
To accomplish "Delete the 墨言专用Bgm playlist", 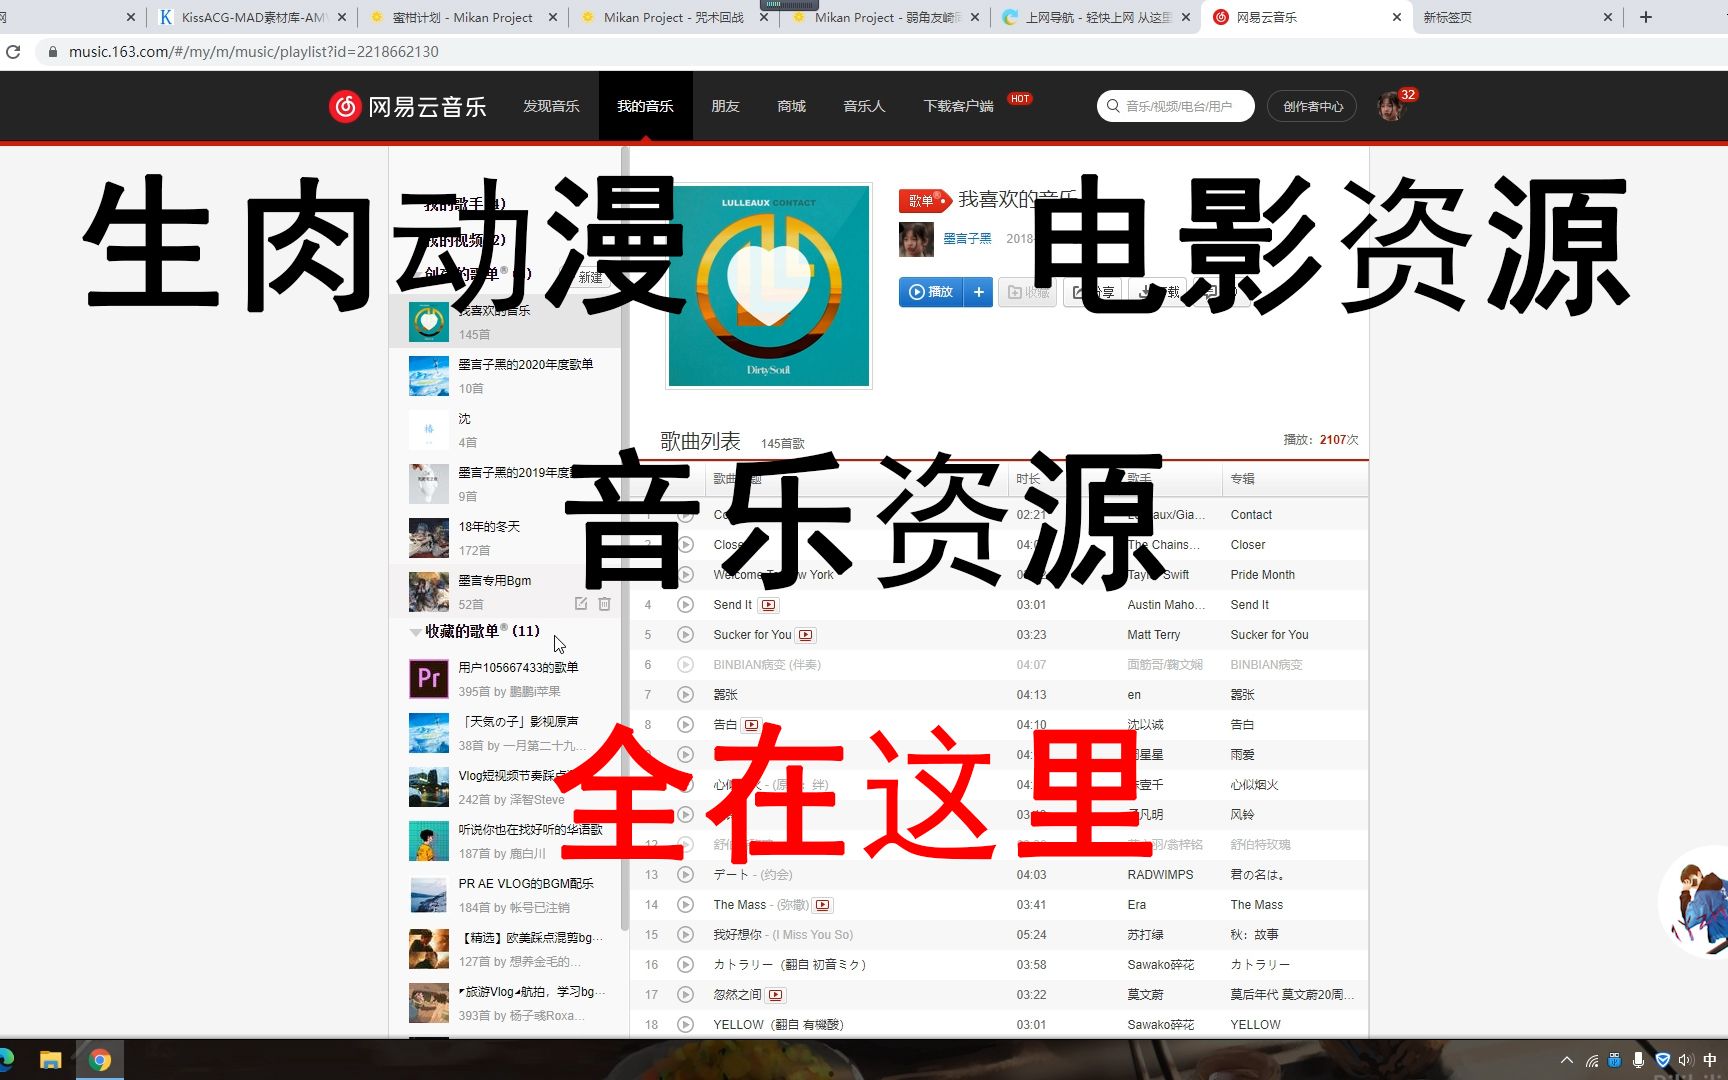I will coord(604,604).
